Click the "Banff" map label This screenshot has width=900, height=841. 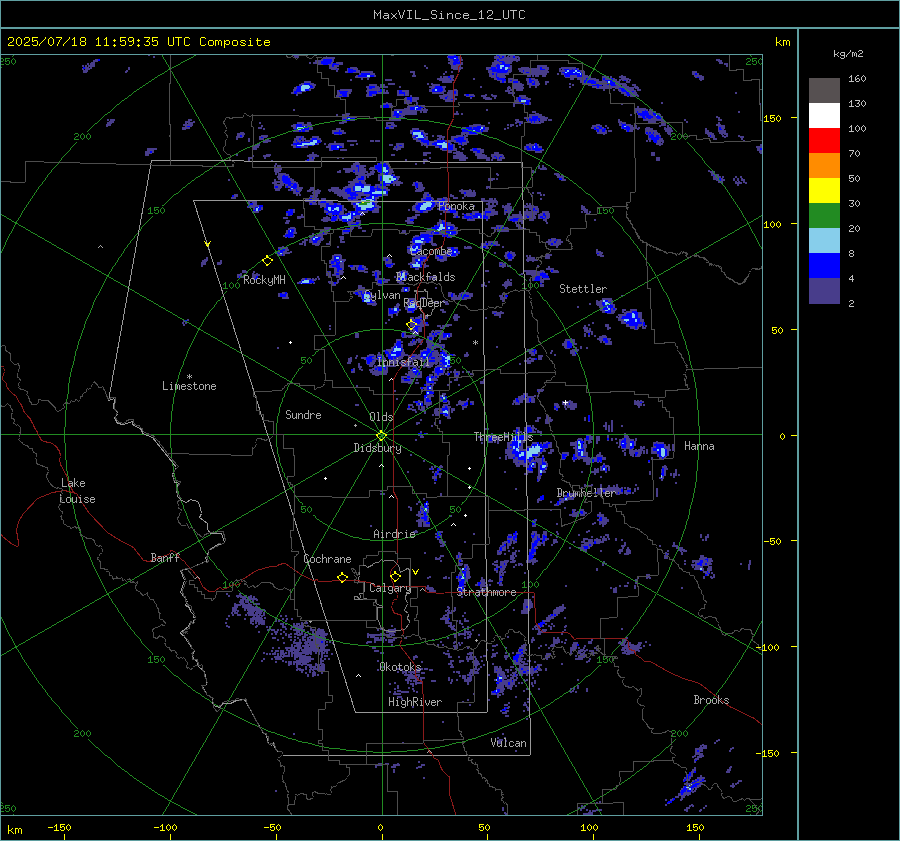pos(165,558)
